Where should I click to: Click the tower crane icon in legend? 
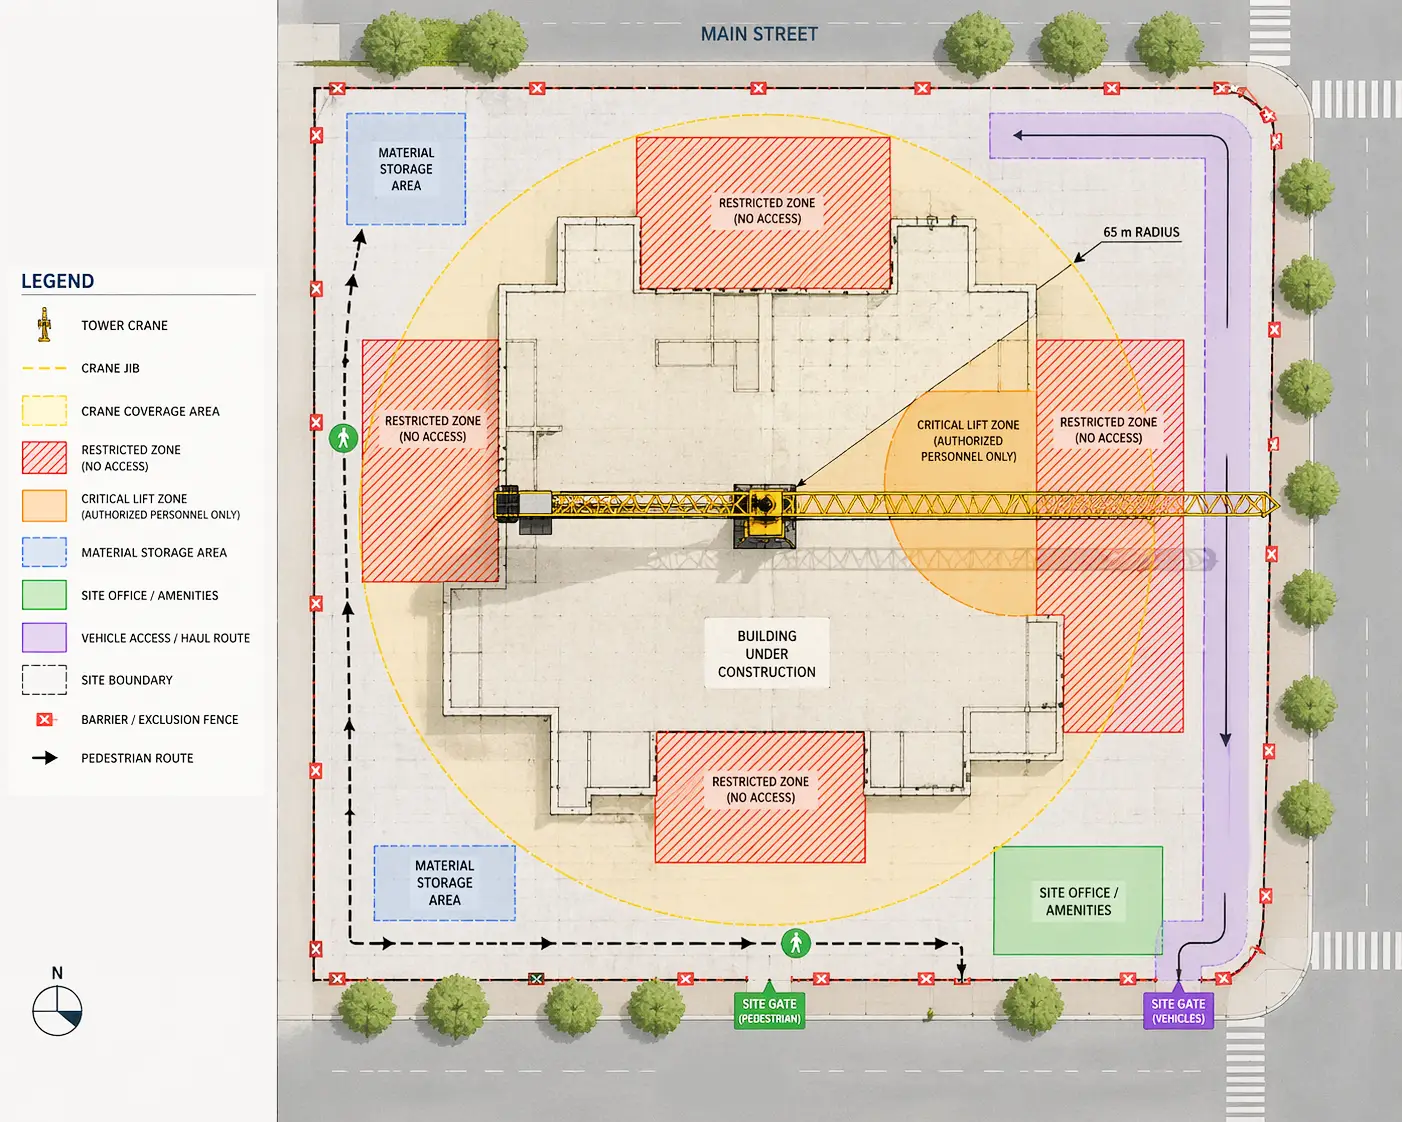44,325
